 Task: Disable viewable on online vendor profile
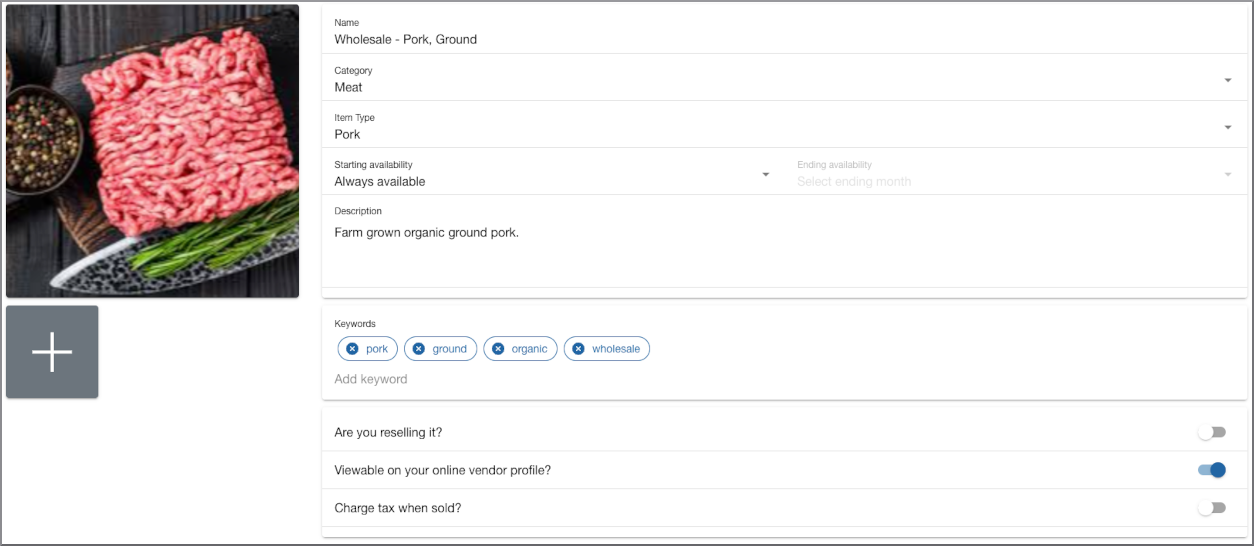(x=1211, y=470)
